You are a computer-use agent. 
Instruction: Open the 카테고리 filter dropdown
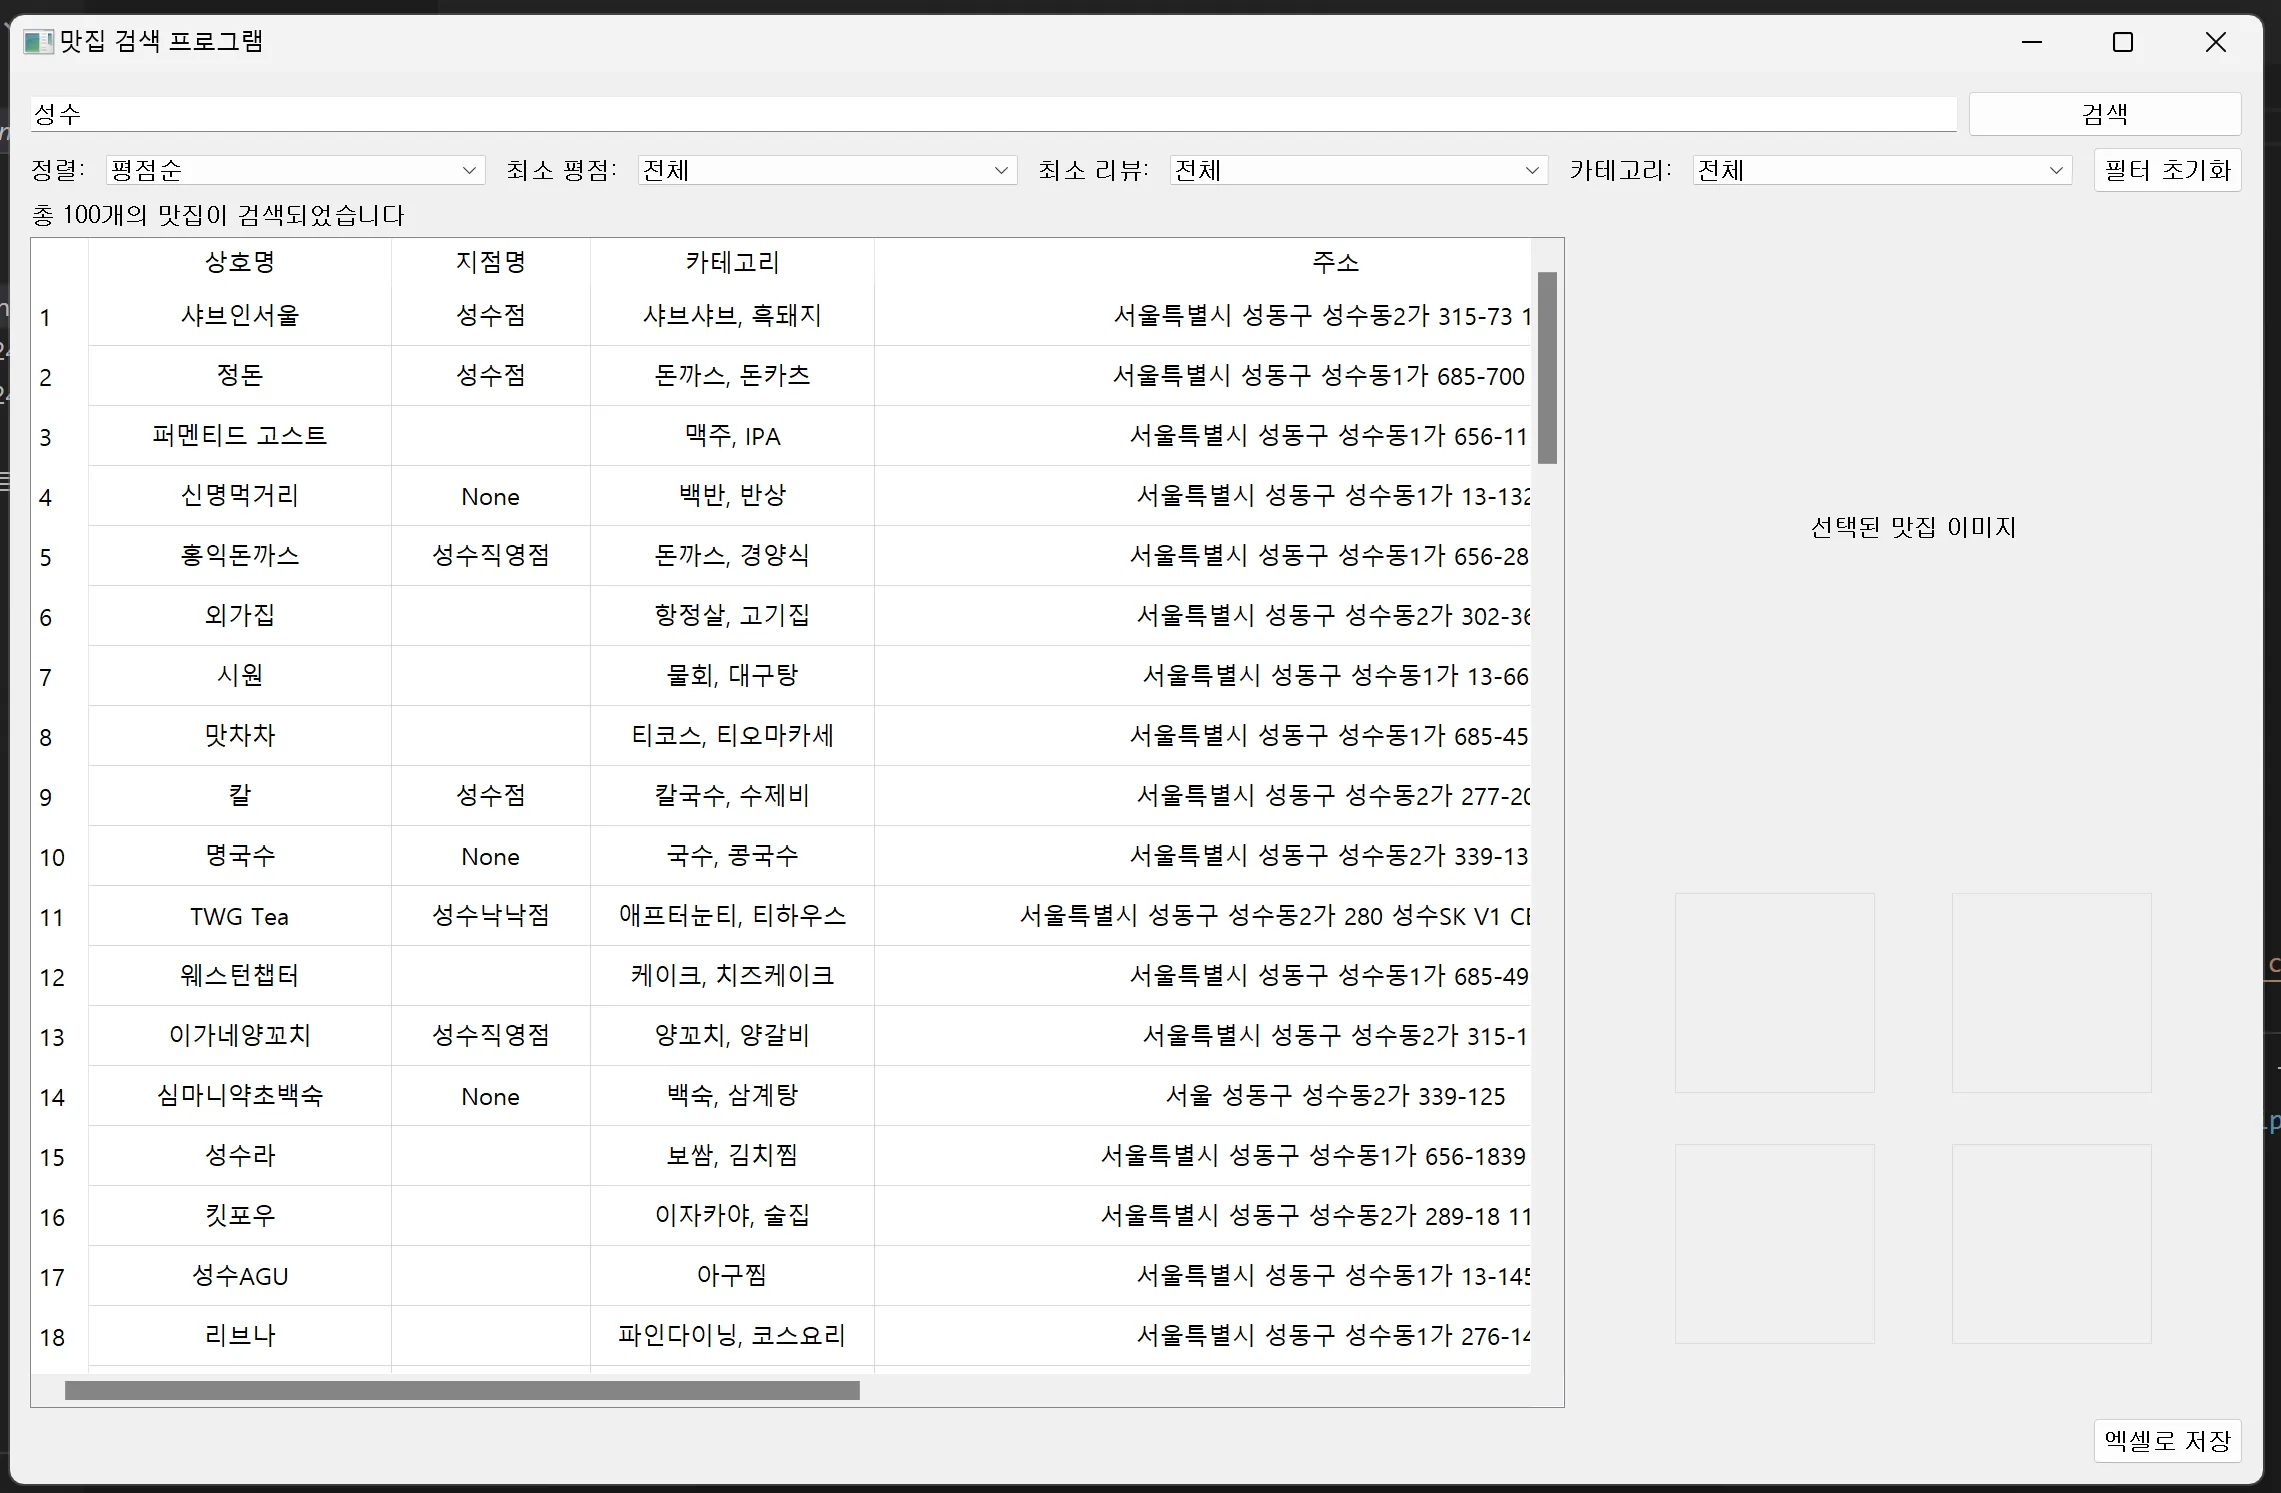tap(1882, 170)
